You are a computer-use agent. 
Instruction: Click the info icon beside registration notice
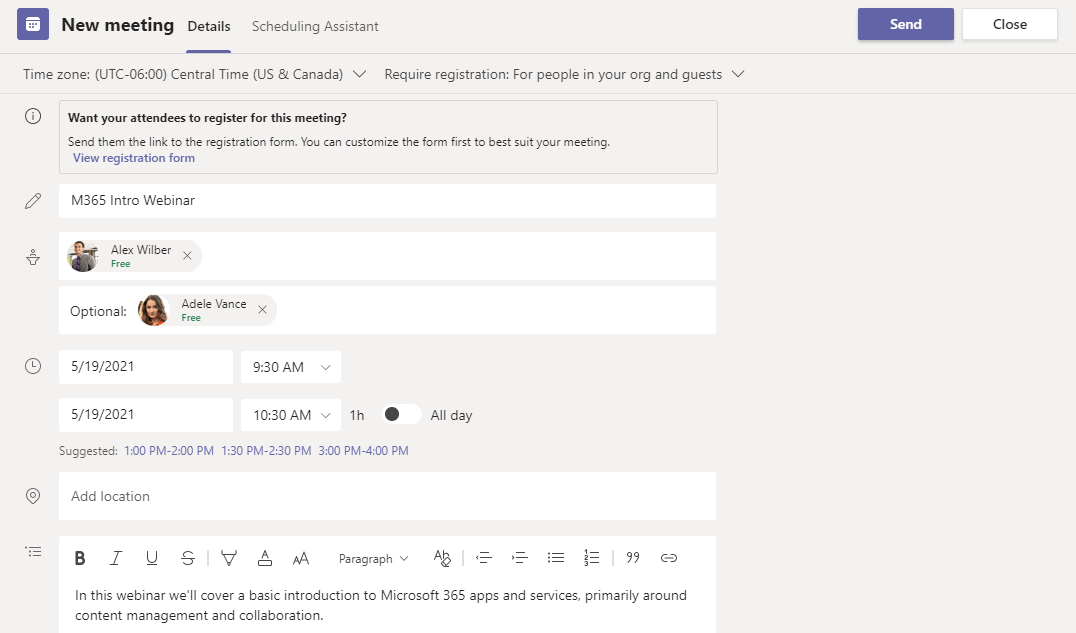pos(33,116)
